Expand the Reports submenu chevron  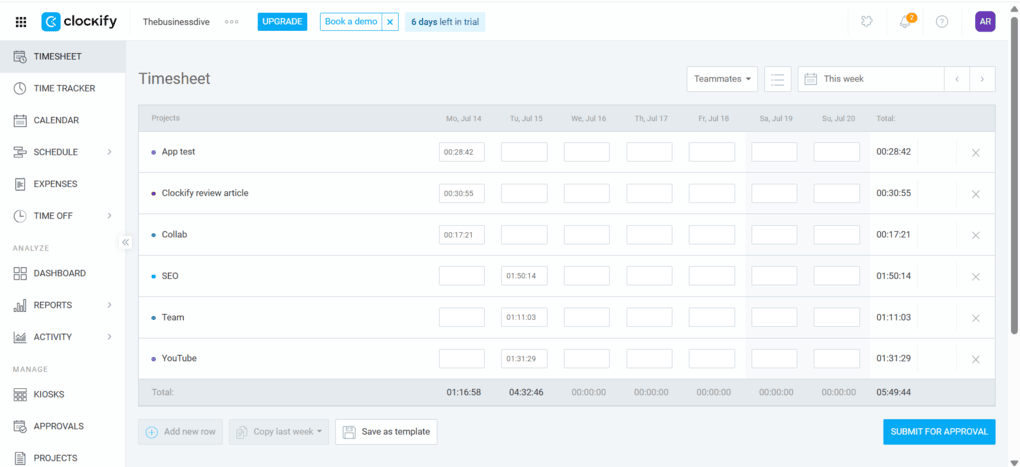(109, 305)
